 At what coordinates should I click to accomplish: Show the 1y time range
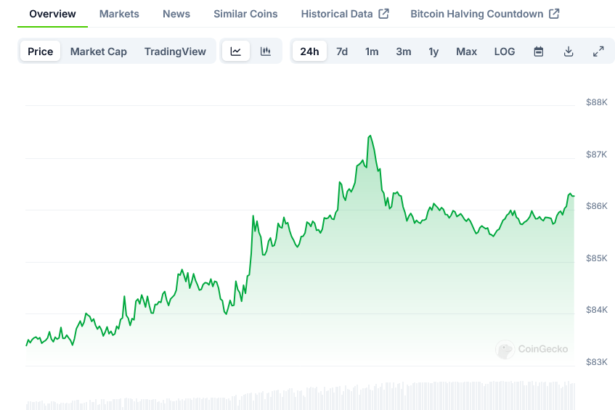(433, 51)
